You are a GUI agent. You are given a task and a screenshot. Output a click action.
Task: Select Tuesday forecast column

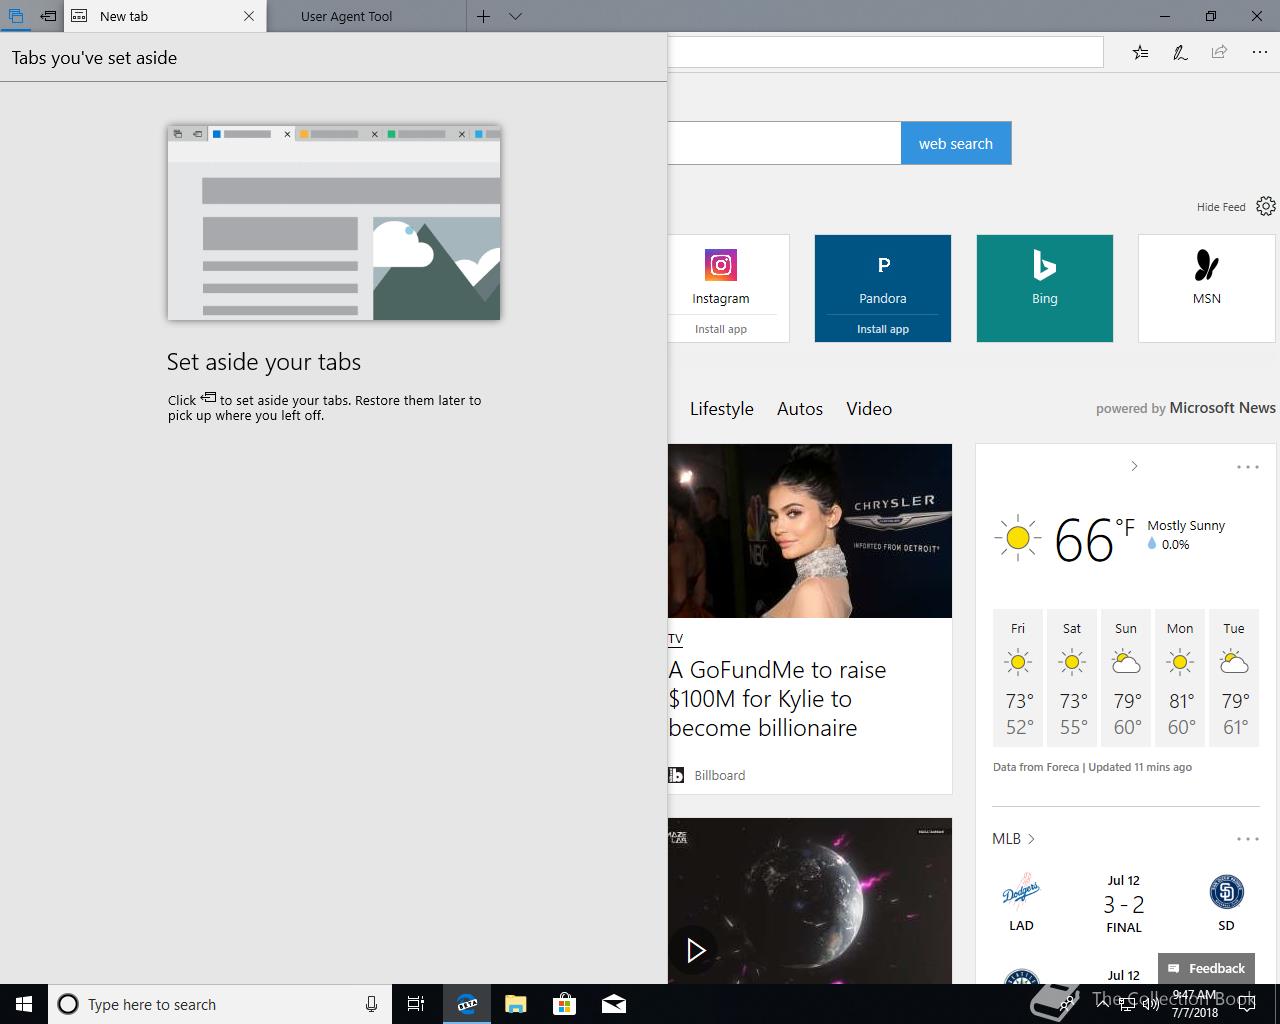[1234, 678]
